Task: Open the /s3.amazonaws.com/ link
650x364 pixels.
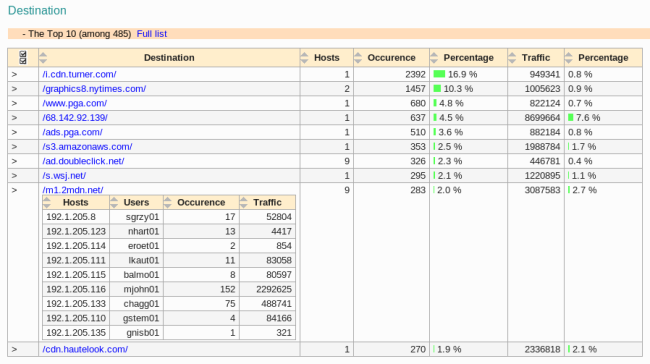Action: (x=87, y=147)
